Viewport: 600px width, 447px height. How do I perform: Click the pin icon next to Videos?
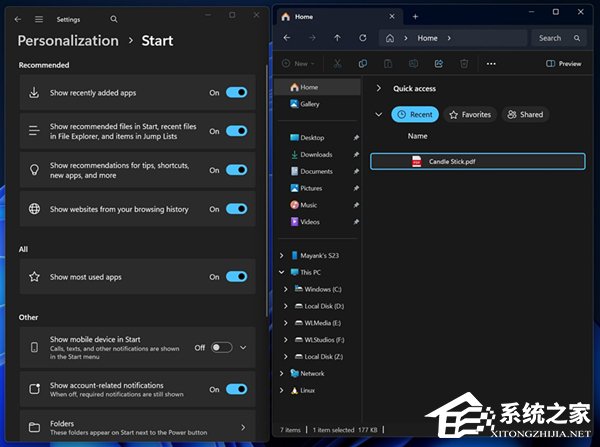point(356,222)
